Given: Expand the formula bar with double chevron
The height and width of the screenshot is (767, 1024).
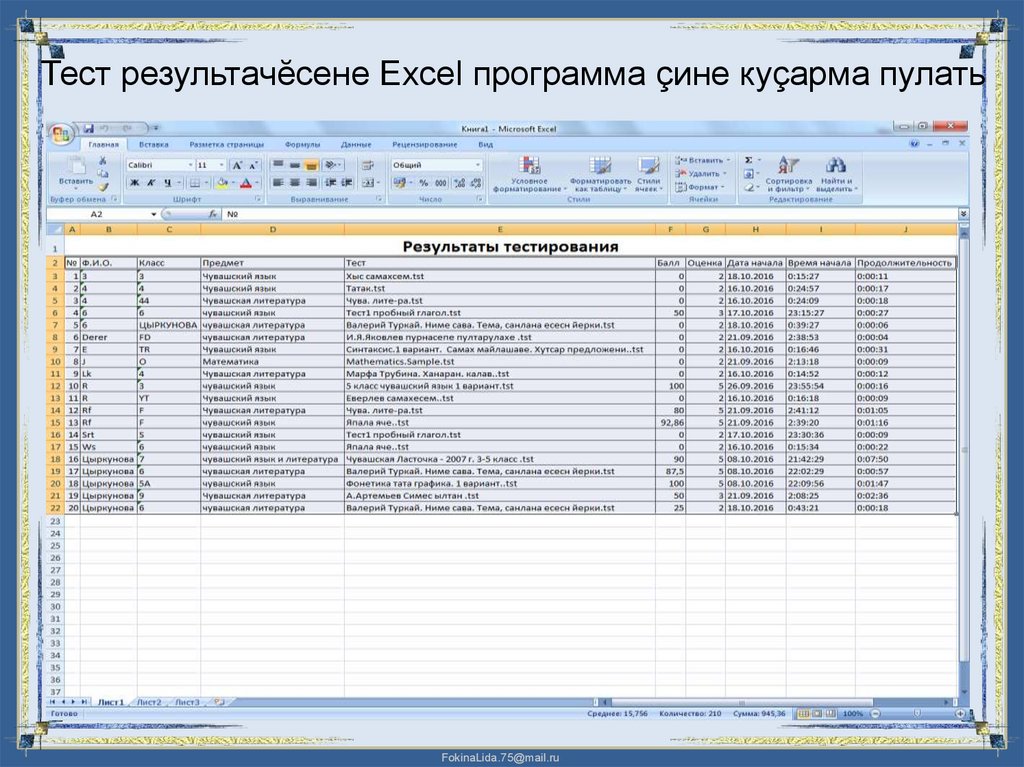Looking at the screenshot, I should pyautogui.click(x=963, y=214).
